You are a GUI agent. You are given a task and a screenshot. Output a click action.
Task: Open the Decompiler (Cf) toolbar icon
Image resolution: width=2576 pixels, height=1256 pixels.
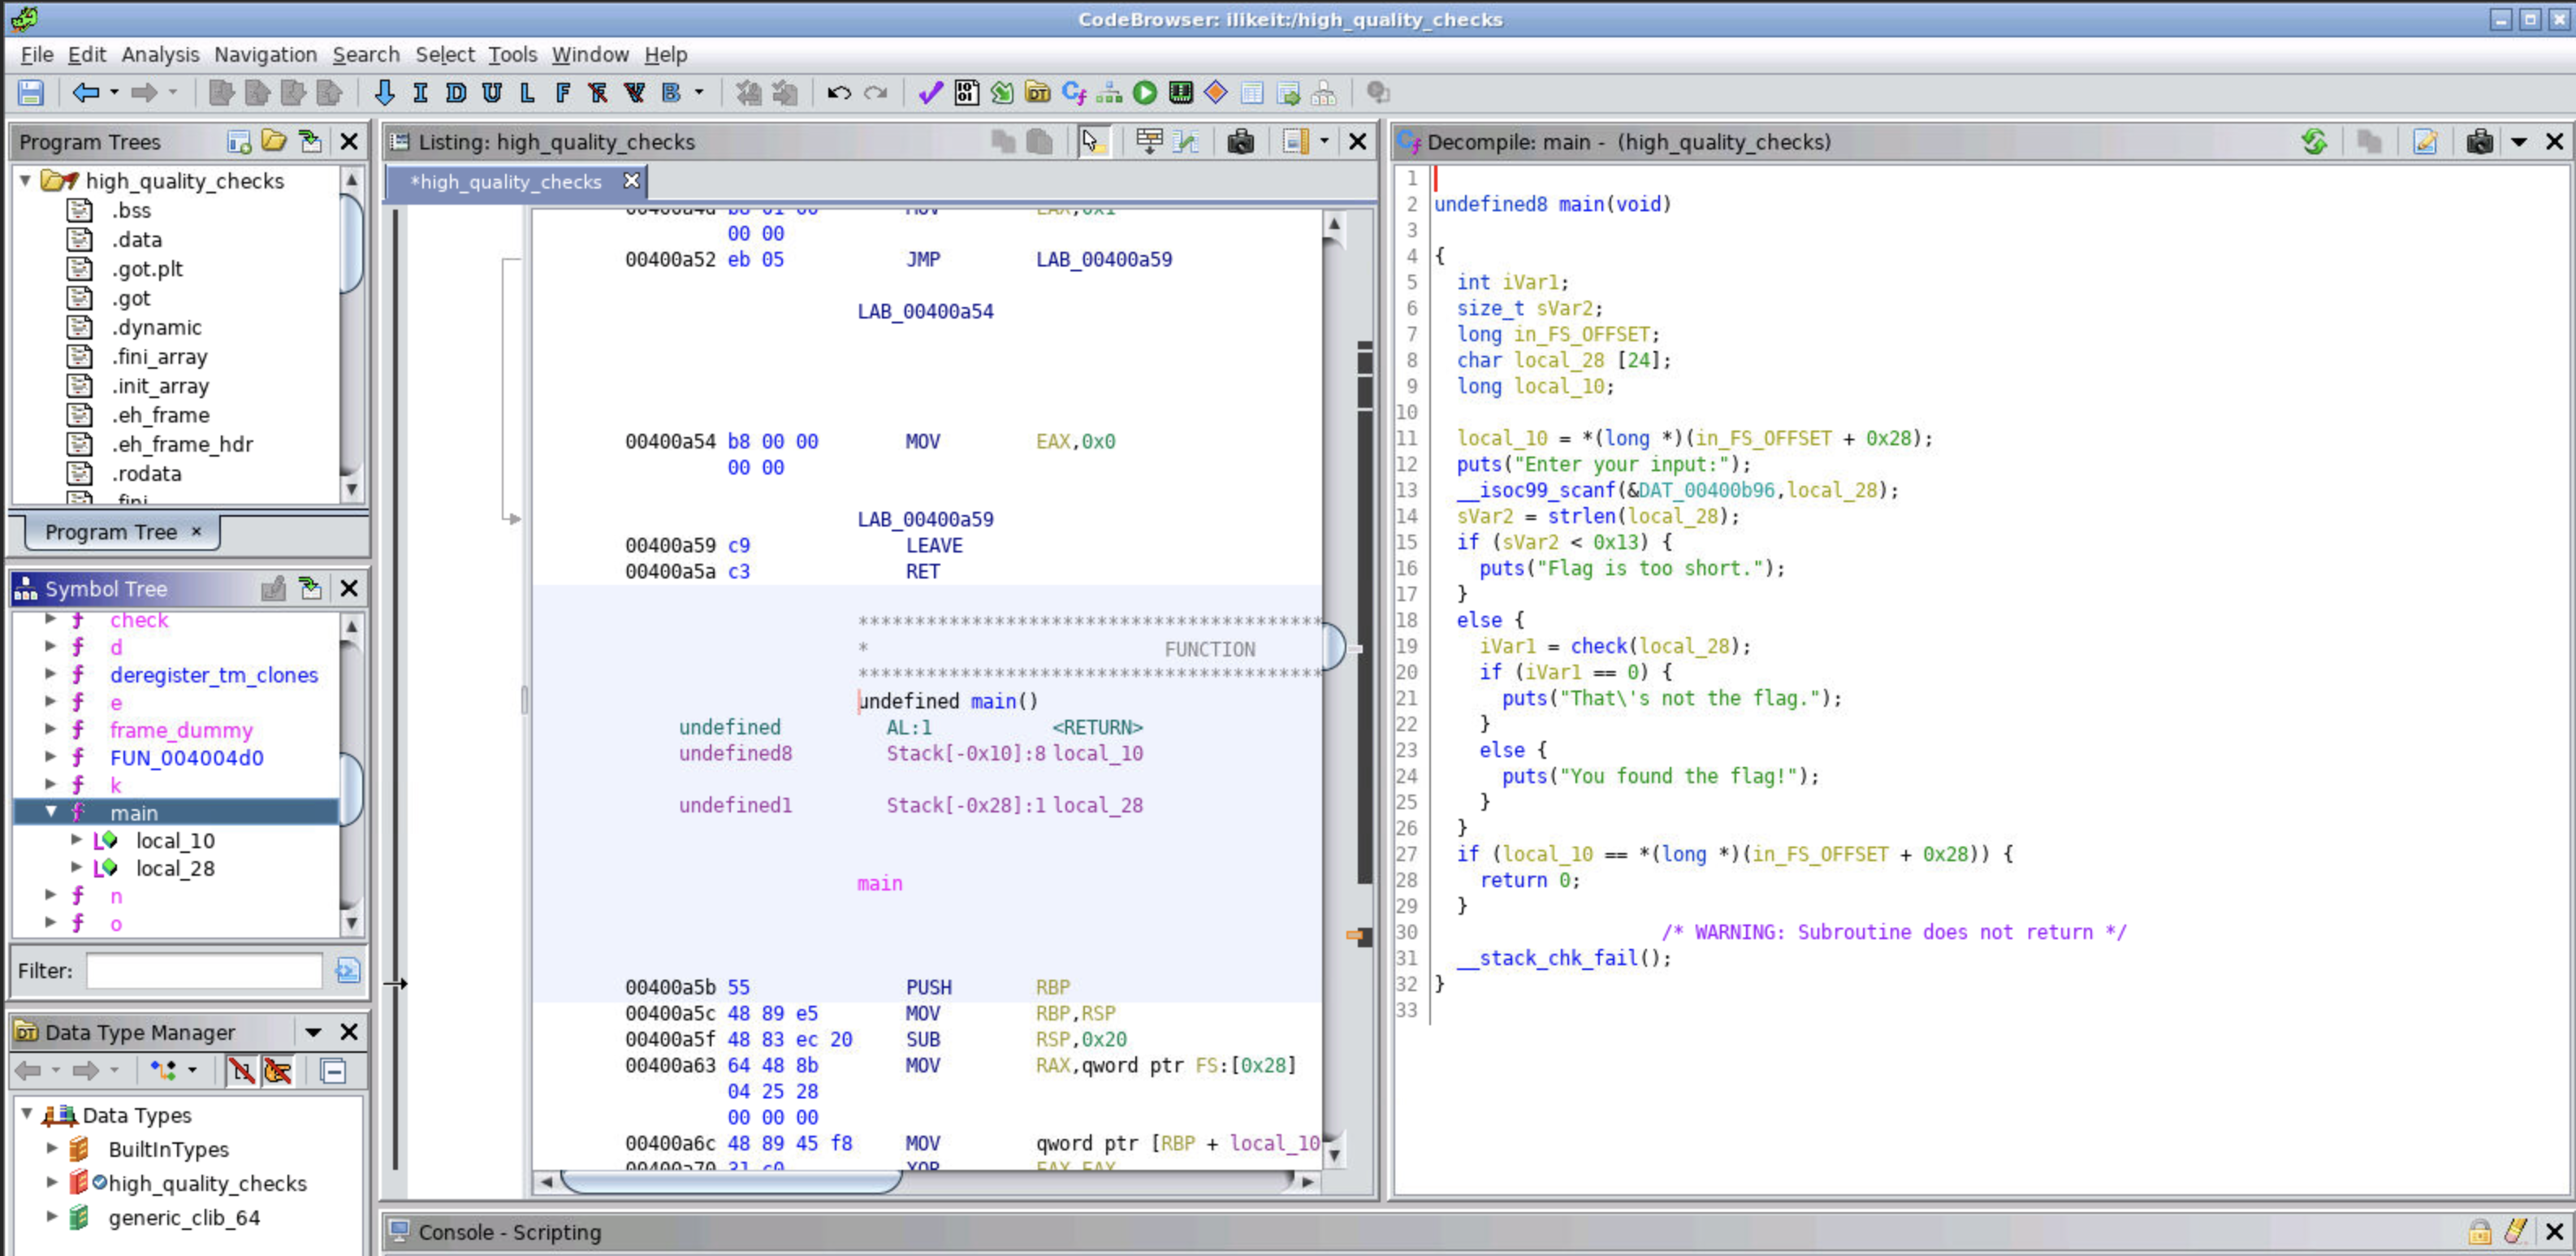[x=1074, y=93]
